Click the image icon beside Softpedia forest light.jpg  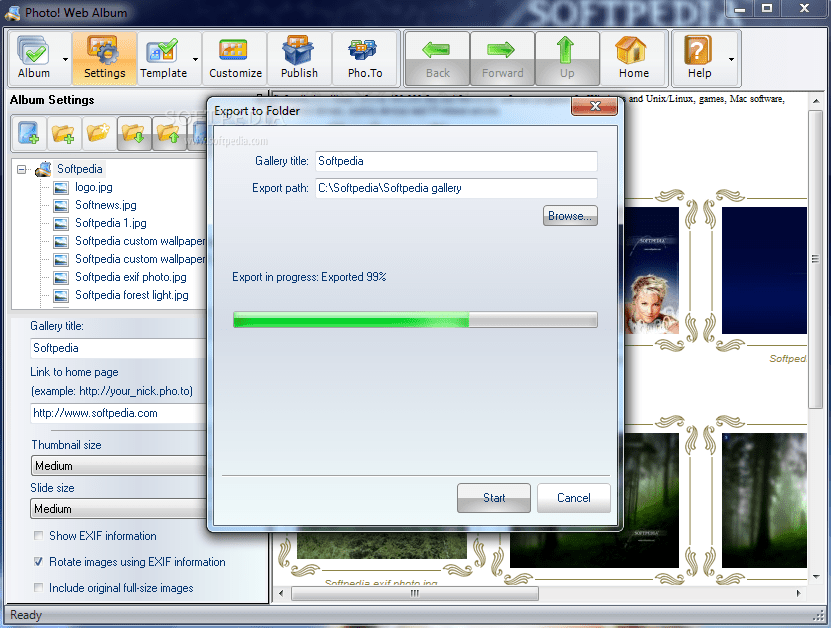tap(61, 295)
